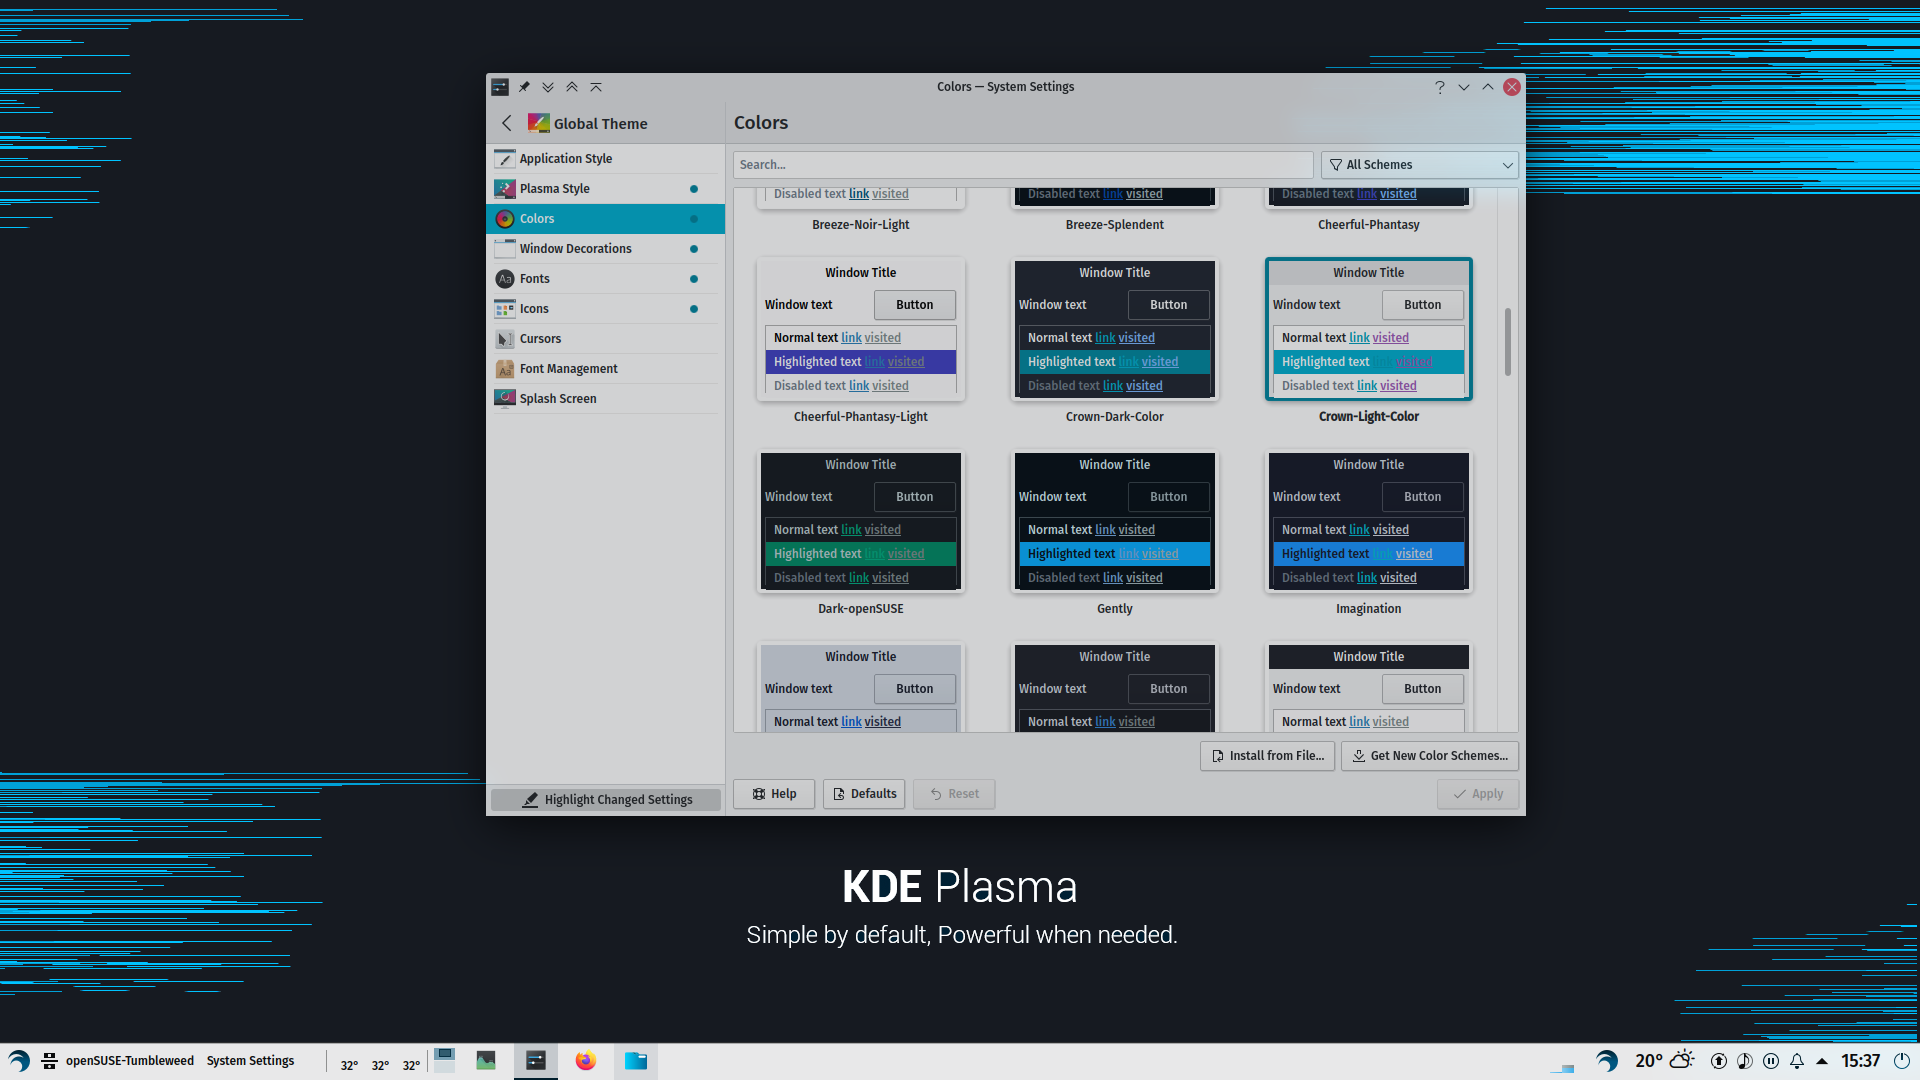Click the context help question mark
The width and height of the screenshot is (1920, 1080).
[1440, 87]
